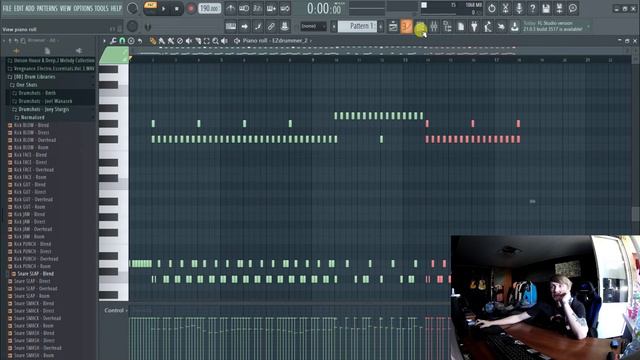Collapse the Normalized folder

click(x=32, y=118)
